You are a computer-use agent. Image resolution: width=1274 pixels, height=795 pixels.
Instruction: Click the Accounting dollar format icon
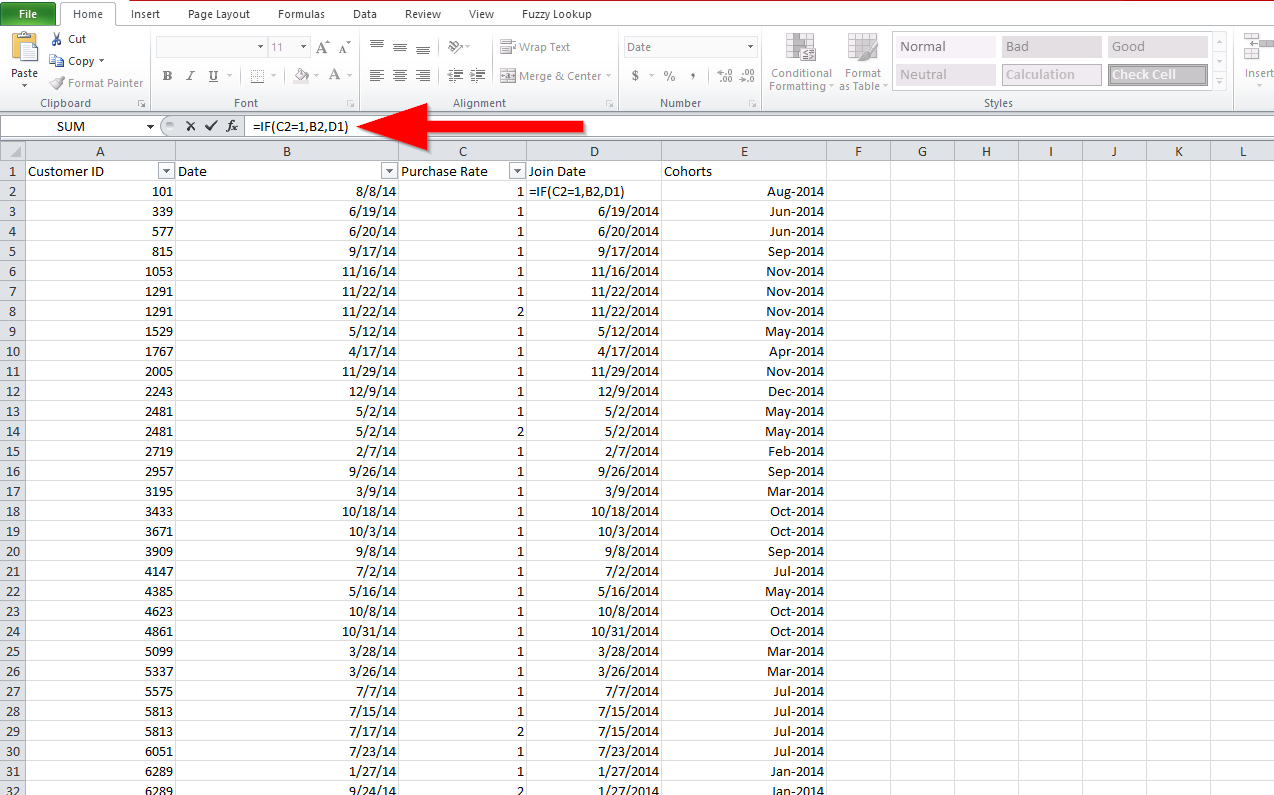pos(635,76)
